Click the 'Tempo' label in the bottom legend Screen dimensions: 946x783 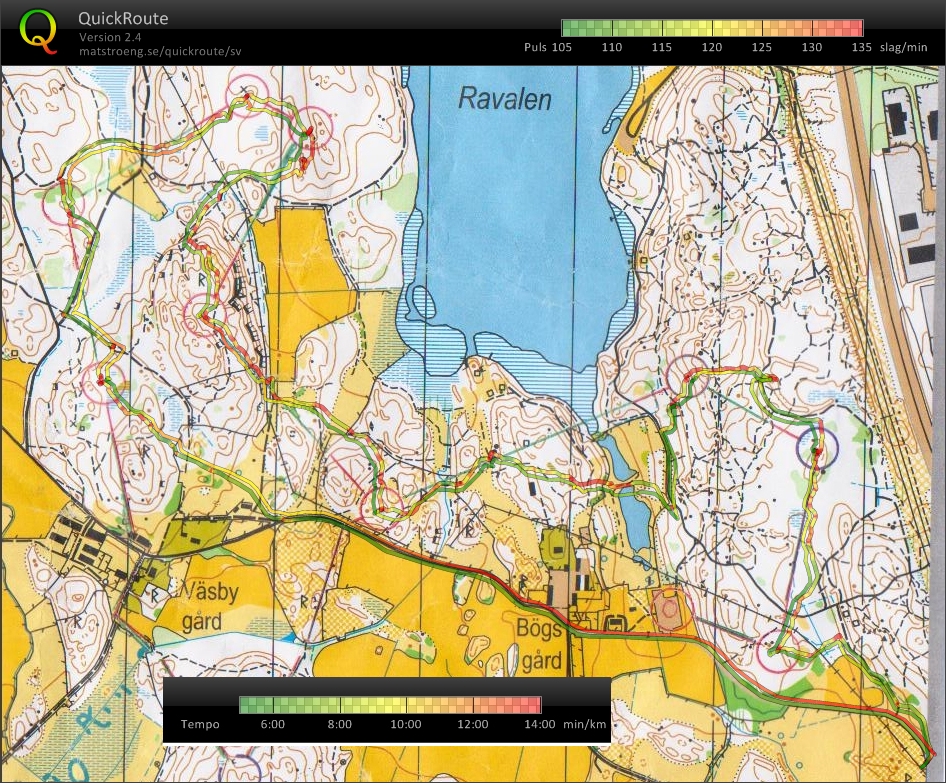pyautogui.click(x=200, y=724)
